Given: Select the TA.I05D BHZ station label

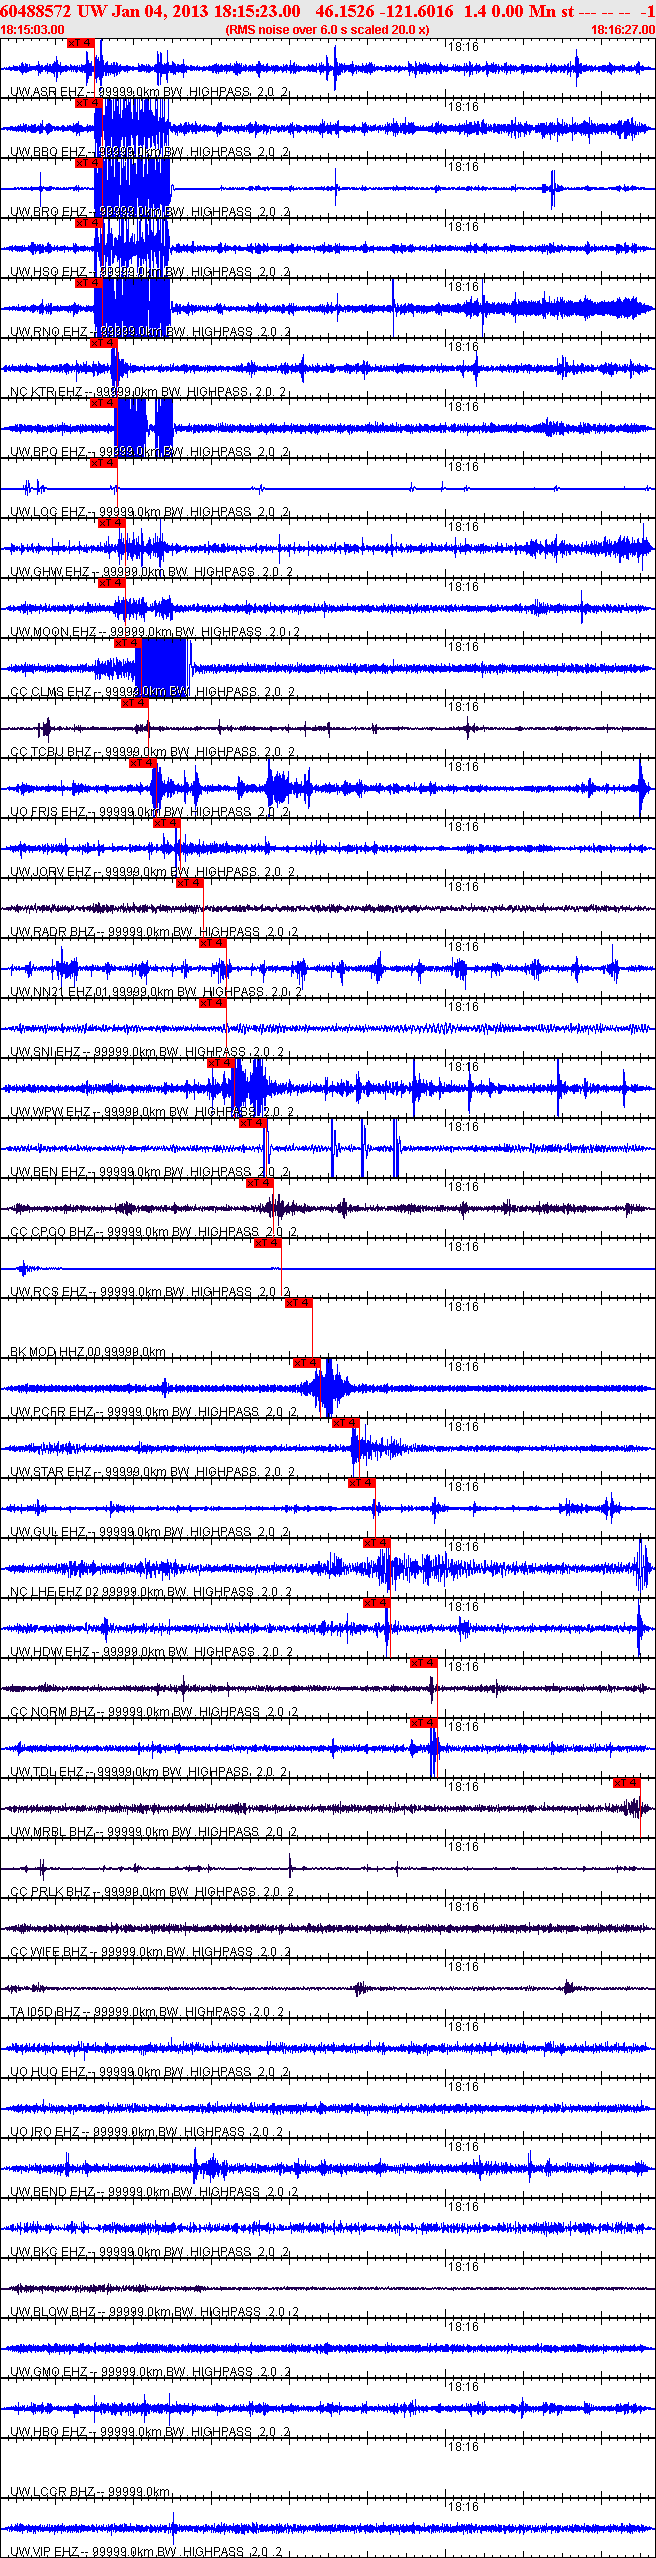Looking at the screenshot, I should (x=45, y=2012).
